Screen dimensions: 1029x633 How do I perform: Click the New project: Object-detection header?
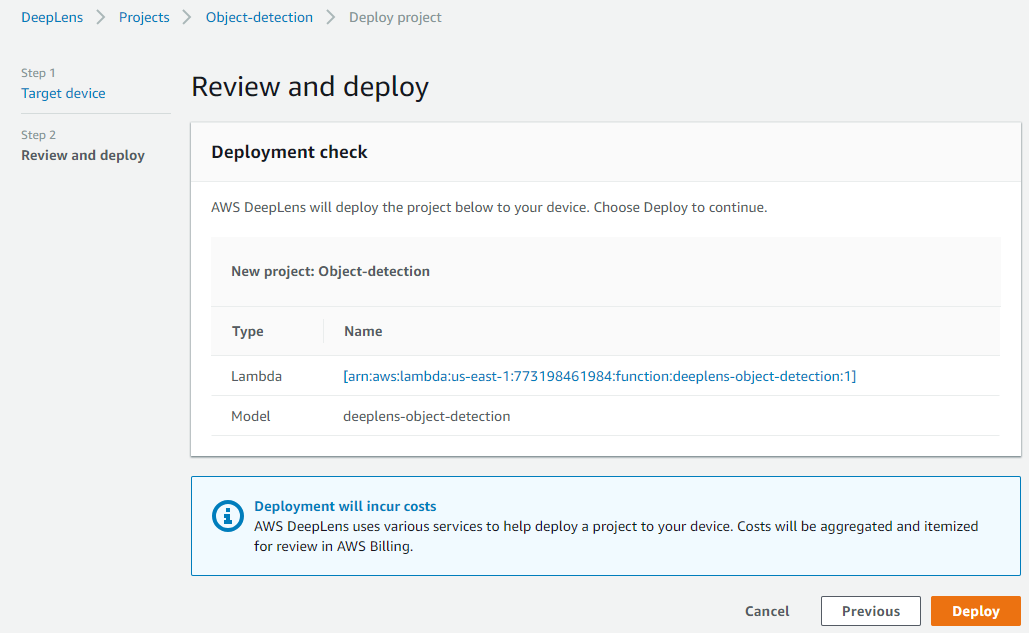point(331,271)
